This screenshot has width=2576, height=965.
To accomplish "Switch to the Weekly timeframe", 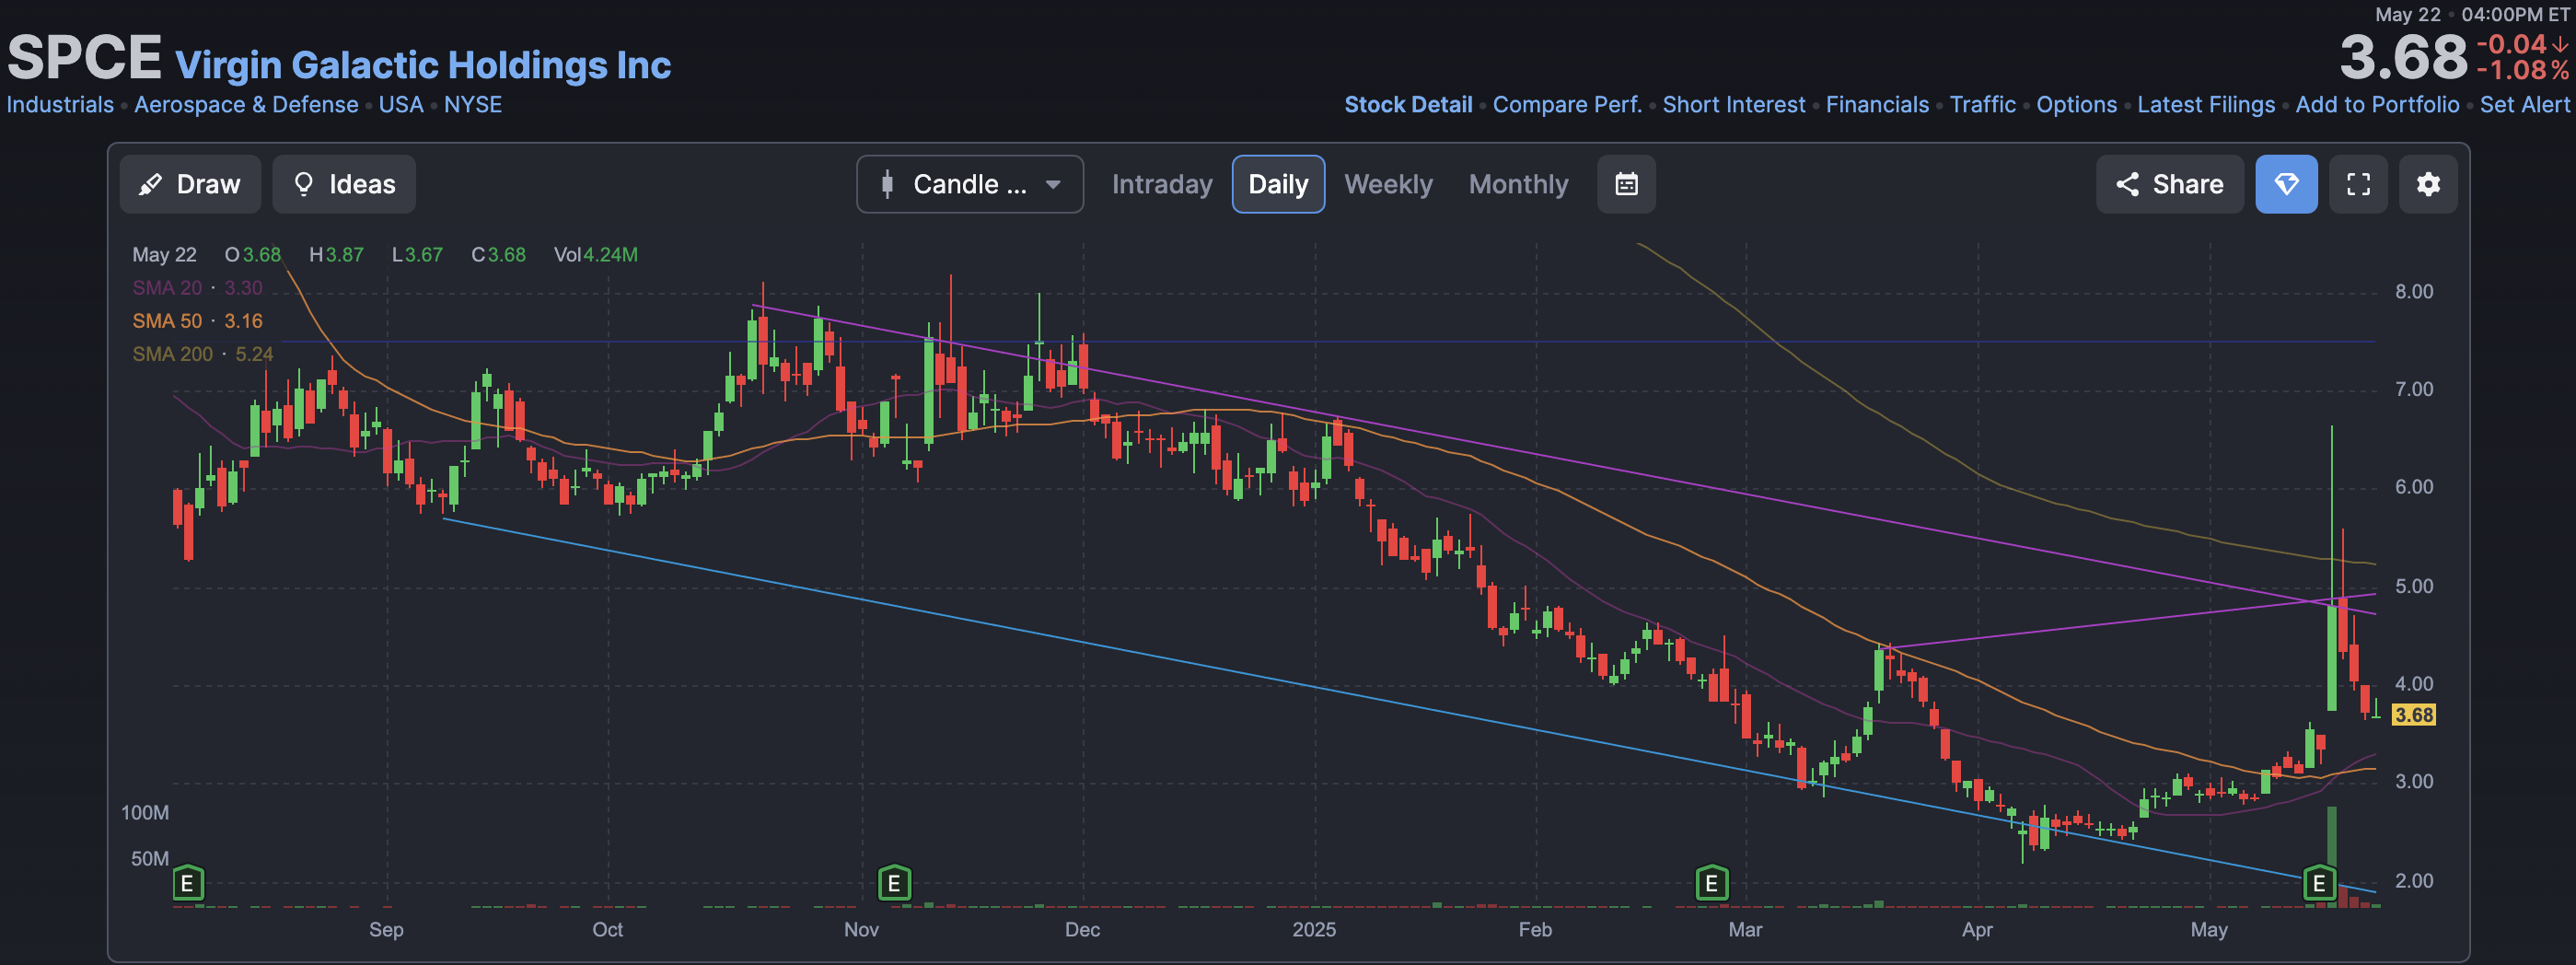I will [1388, 184].
